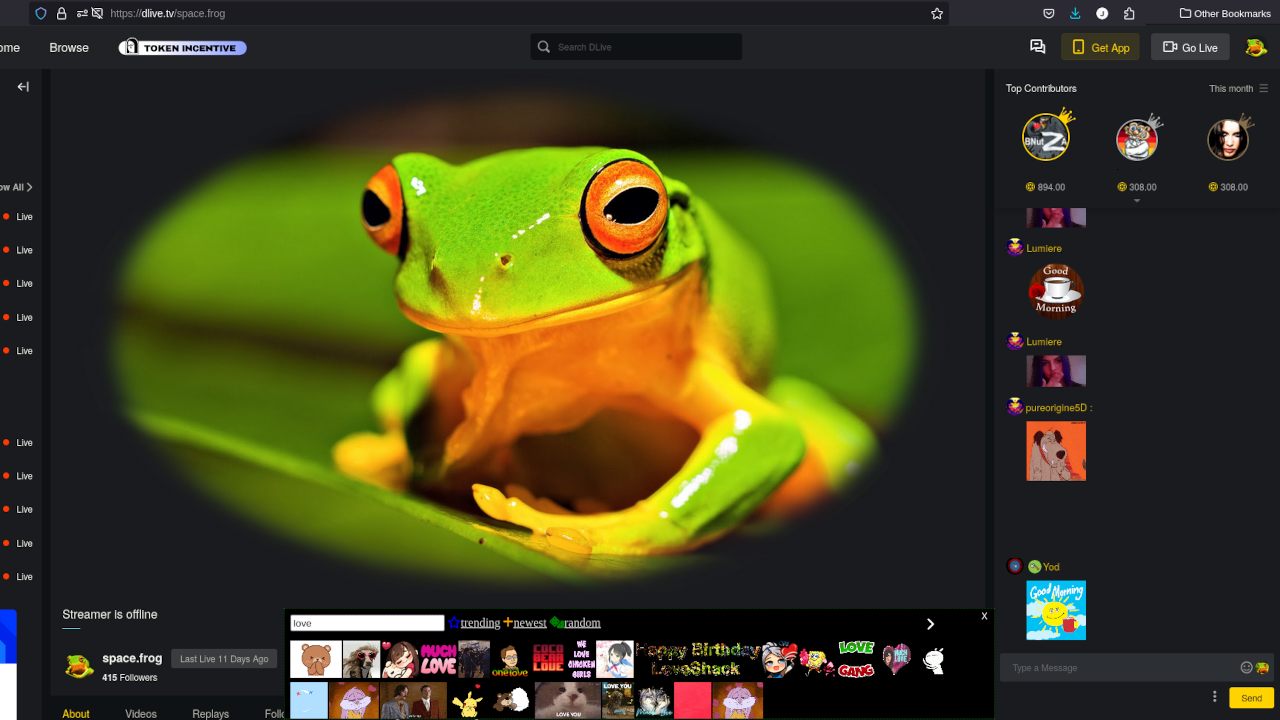
Task: Open the This month contributors filter
Action: [1238, 89]
